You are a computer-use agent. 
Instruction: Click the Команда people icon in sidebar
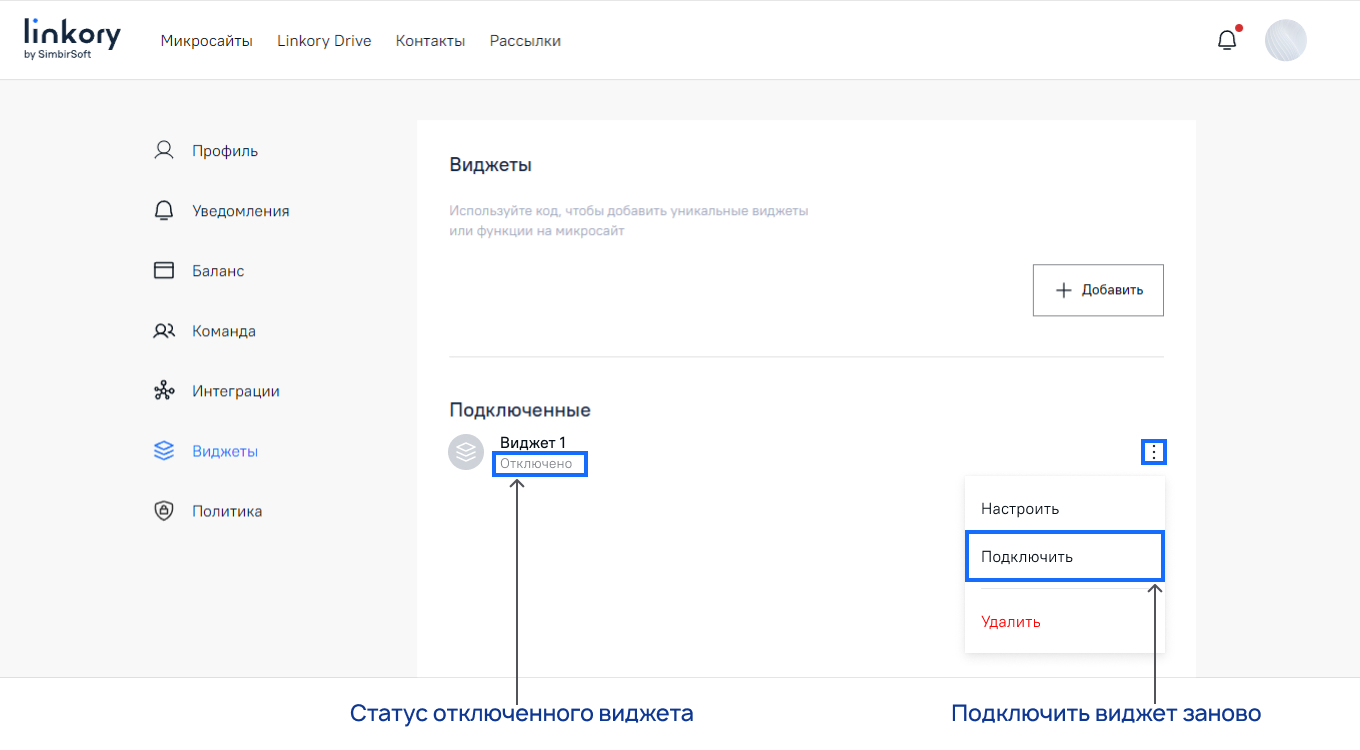[x=163, y=330]
